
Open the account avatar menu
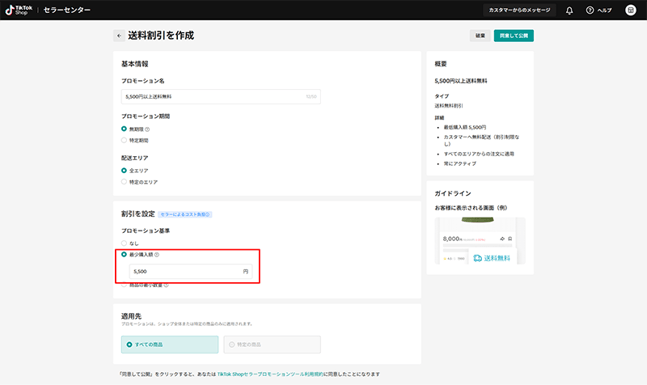pyautogui.click(x=630, y=10)
